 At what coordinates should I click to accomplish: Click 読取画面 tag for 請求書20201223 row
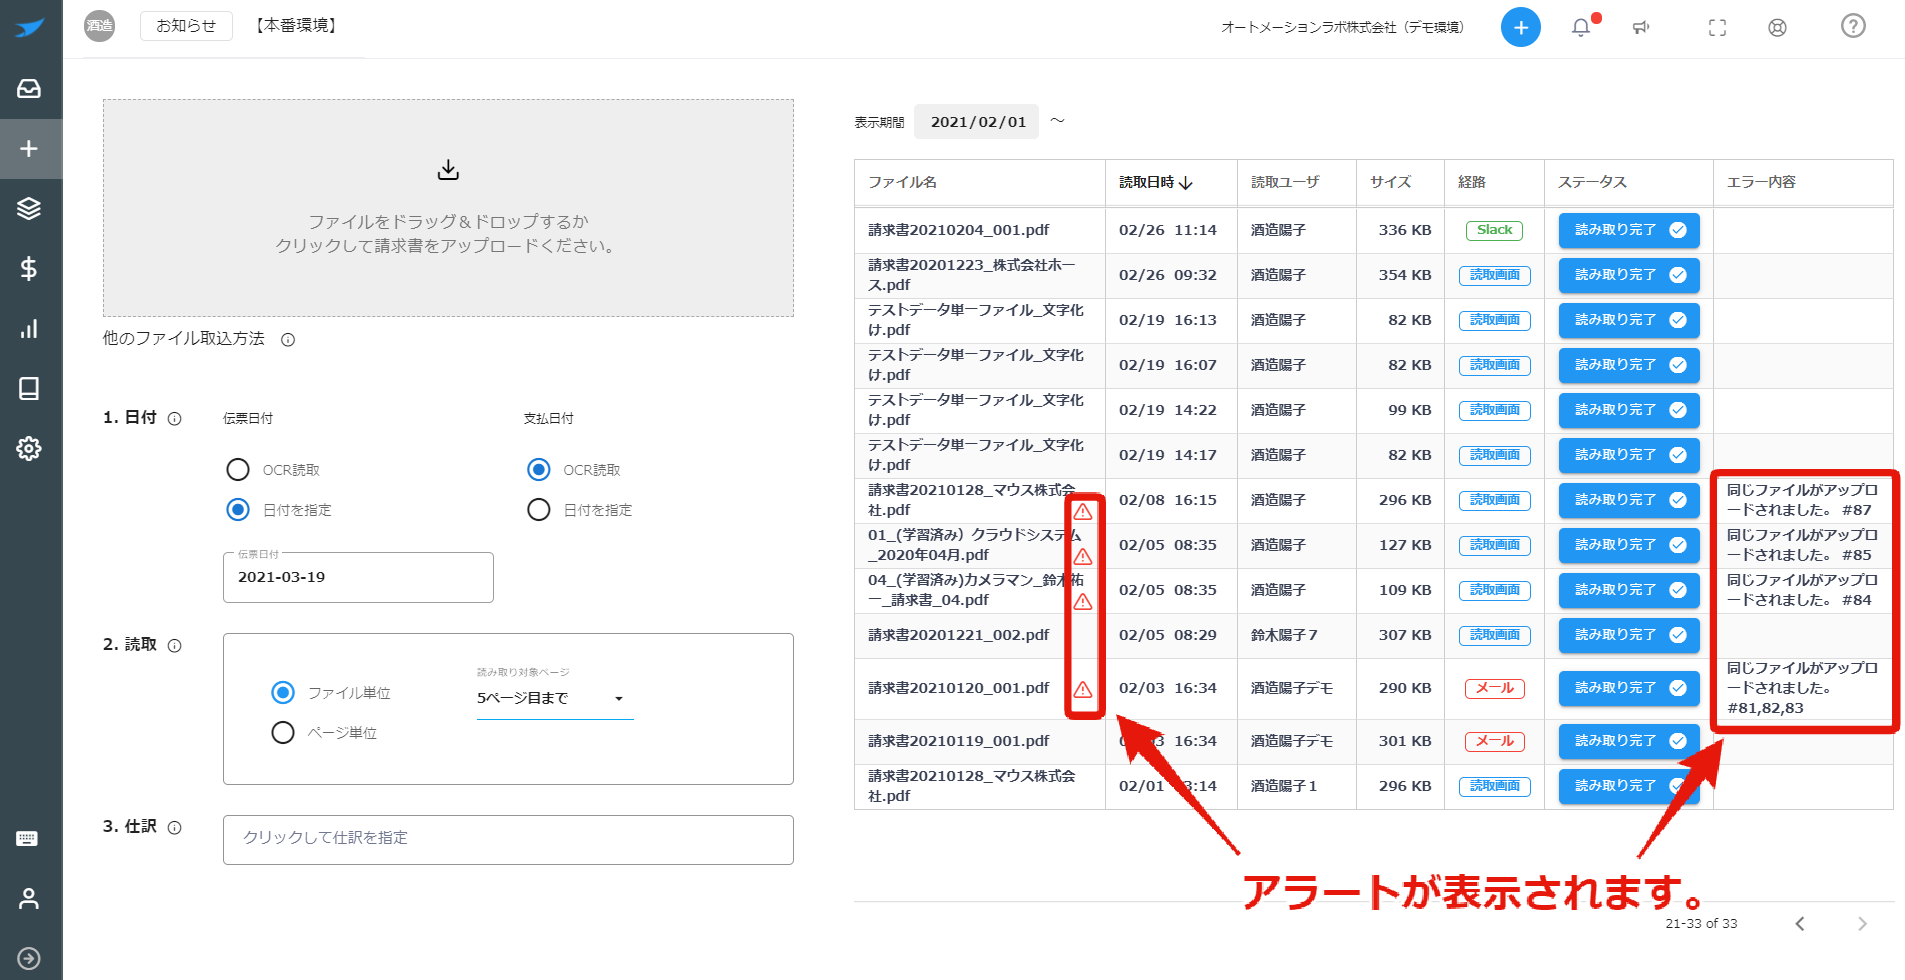pyautogui.click(x=1494, y=275)
